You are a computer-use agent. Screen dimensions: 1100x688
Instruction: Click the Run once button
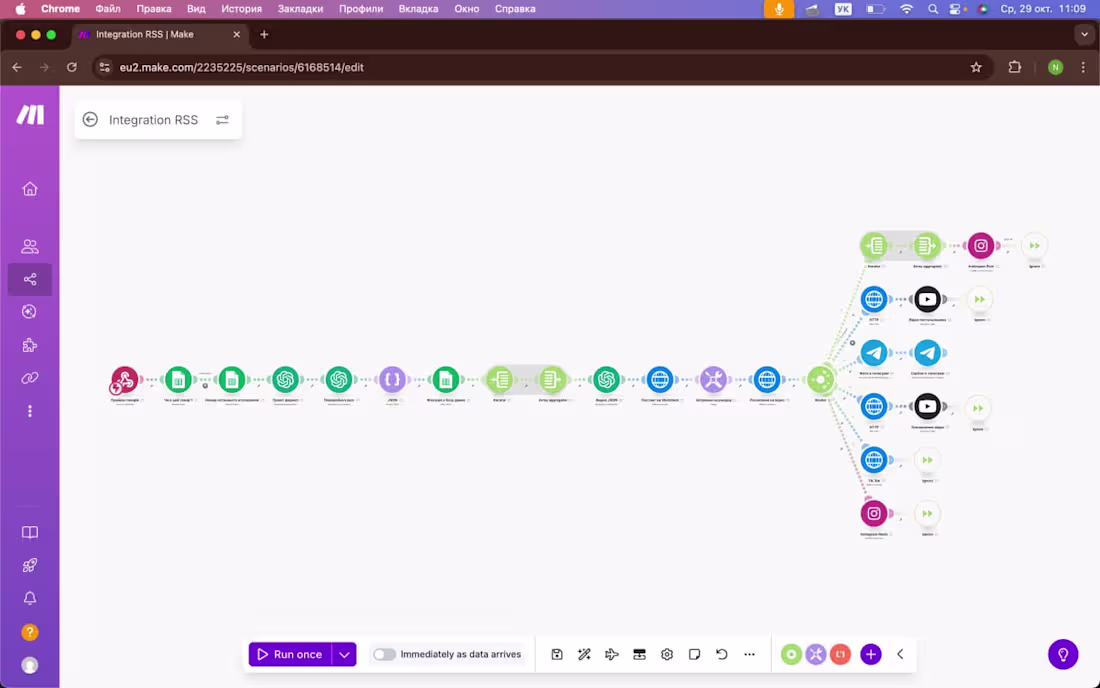click(290, 654)
